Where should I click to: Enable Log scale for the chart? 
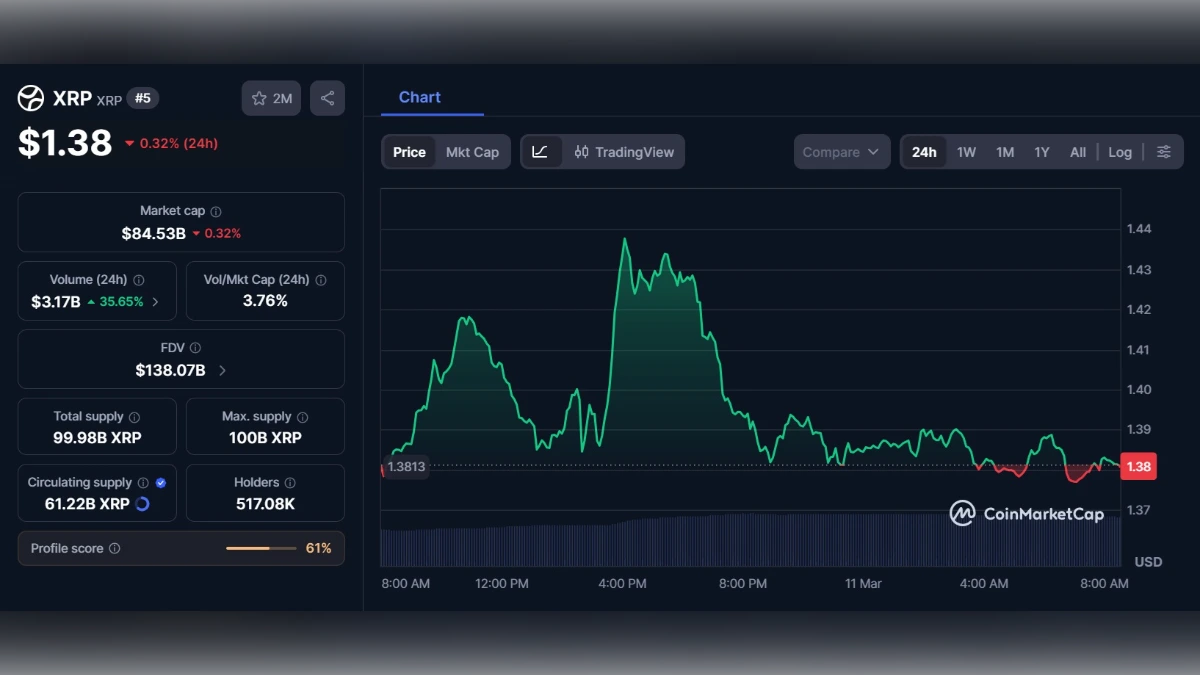pos(1119,151)
